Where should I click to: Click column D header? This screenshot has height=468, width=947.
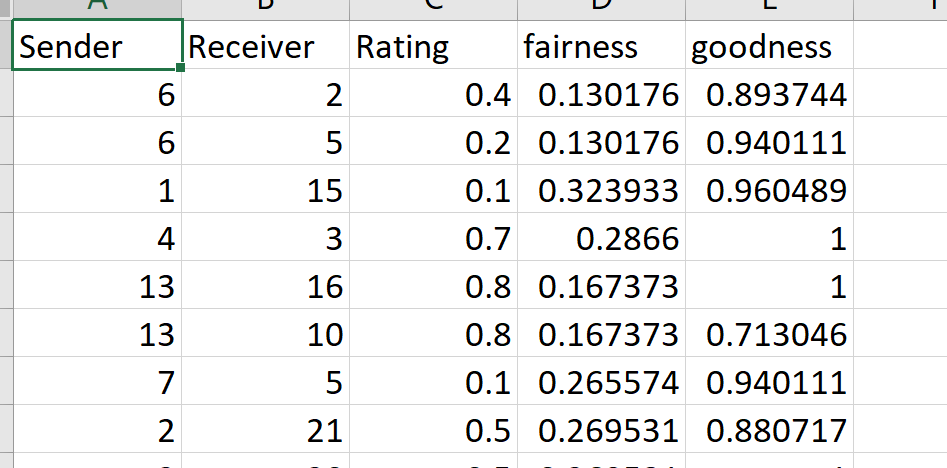click(601, 9)
